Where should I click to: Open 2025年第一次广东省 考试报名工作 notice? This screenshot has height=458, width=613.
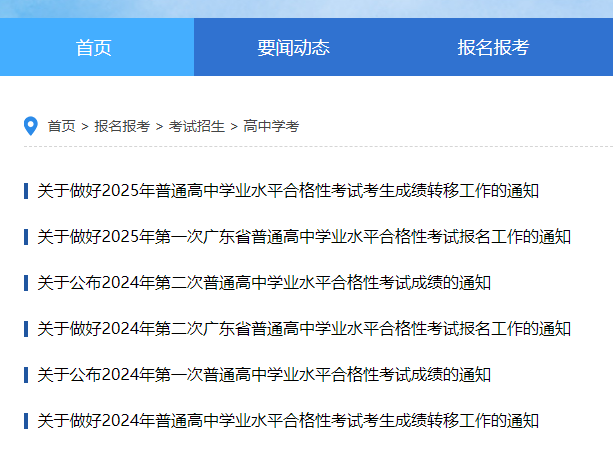coord(304,237)
